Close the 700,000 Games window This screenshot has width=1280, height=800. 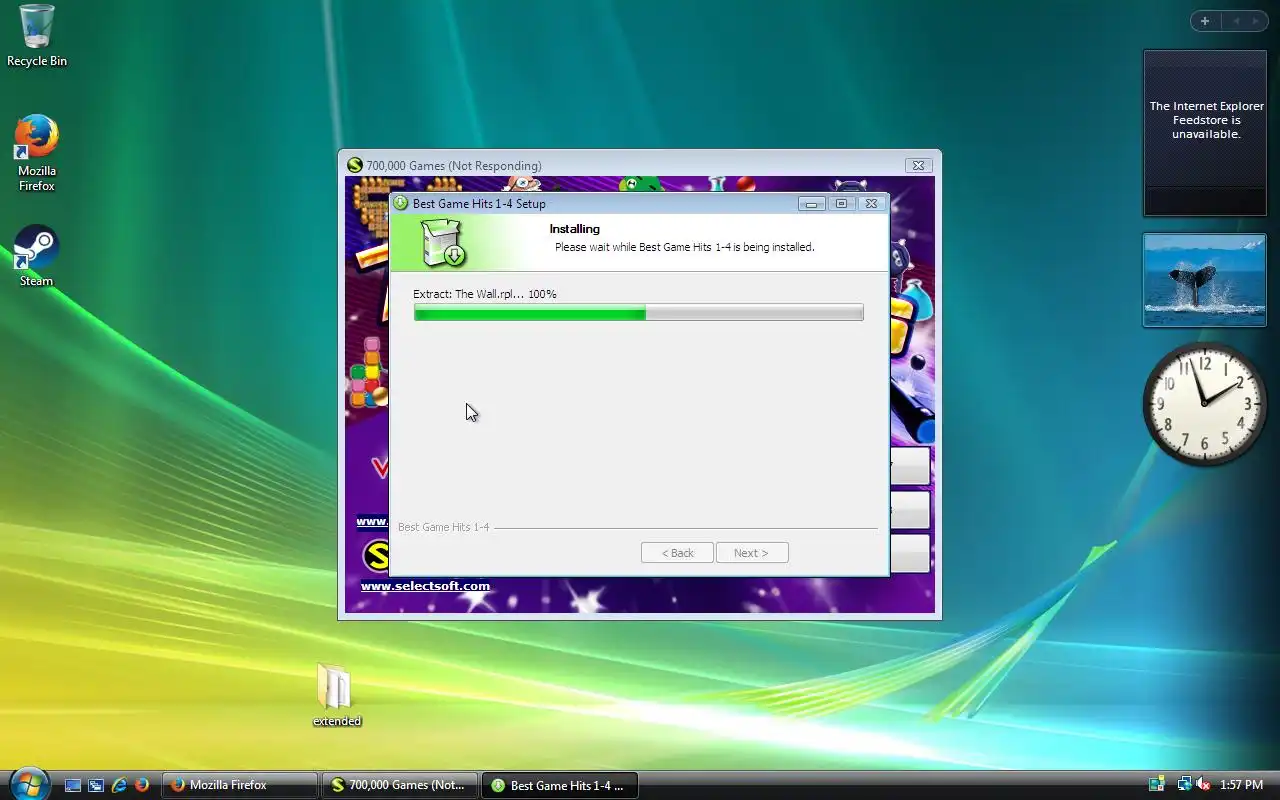pos(918,166)
